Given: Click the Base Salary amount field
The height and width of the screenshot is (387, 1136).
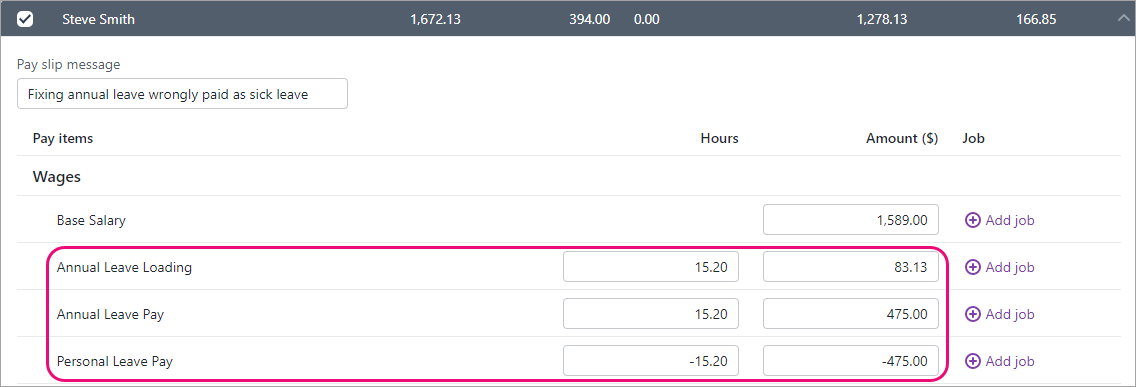Looking at the screenshot, I should tap(851, 220).
